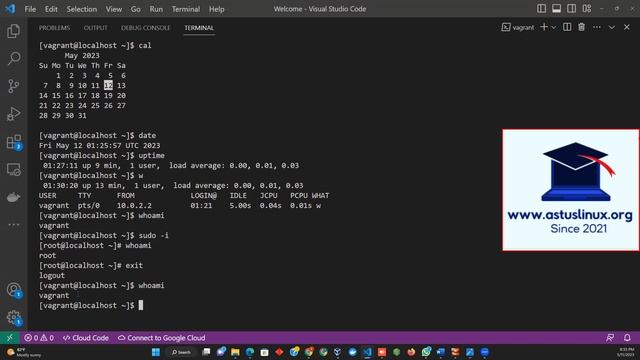Open the feedback icon in status bar
The image size is (640, 360).
click(610, 338)
